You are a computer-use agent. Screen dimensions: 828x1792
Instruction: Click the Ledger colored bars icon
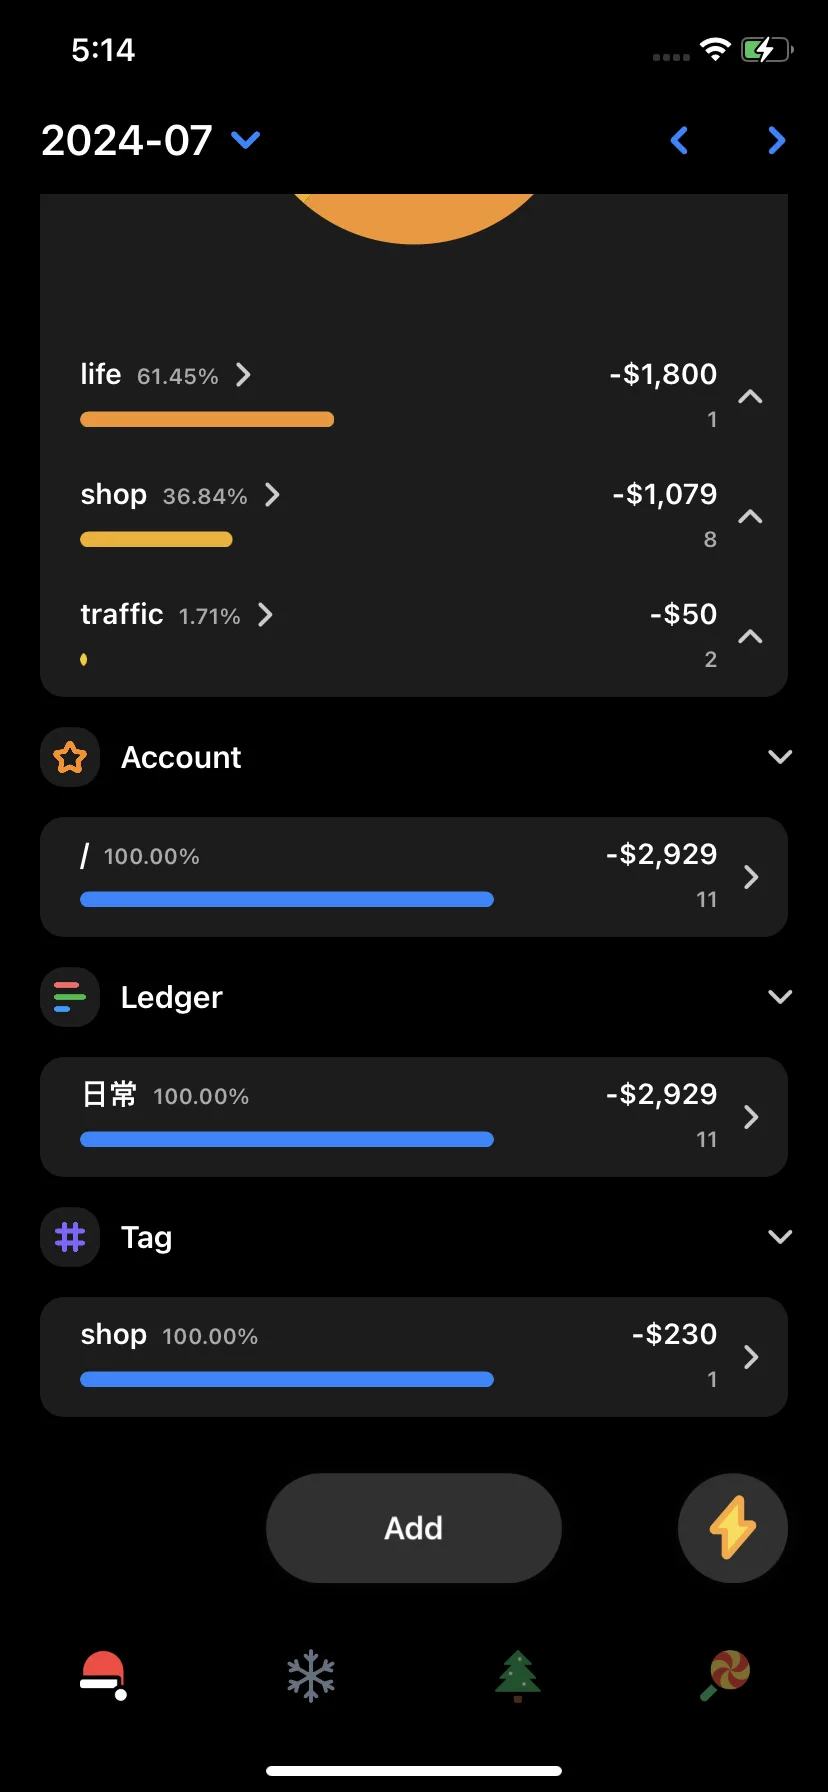(x=70, y=997)
